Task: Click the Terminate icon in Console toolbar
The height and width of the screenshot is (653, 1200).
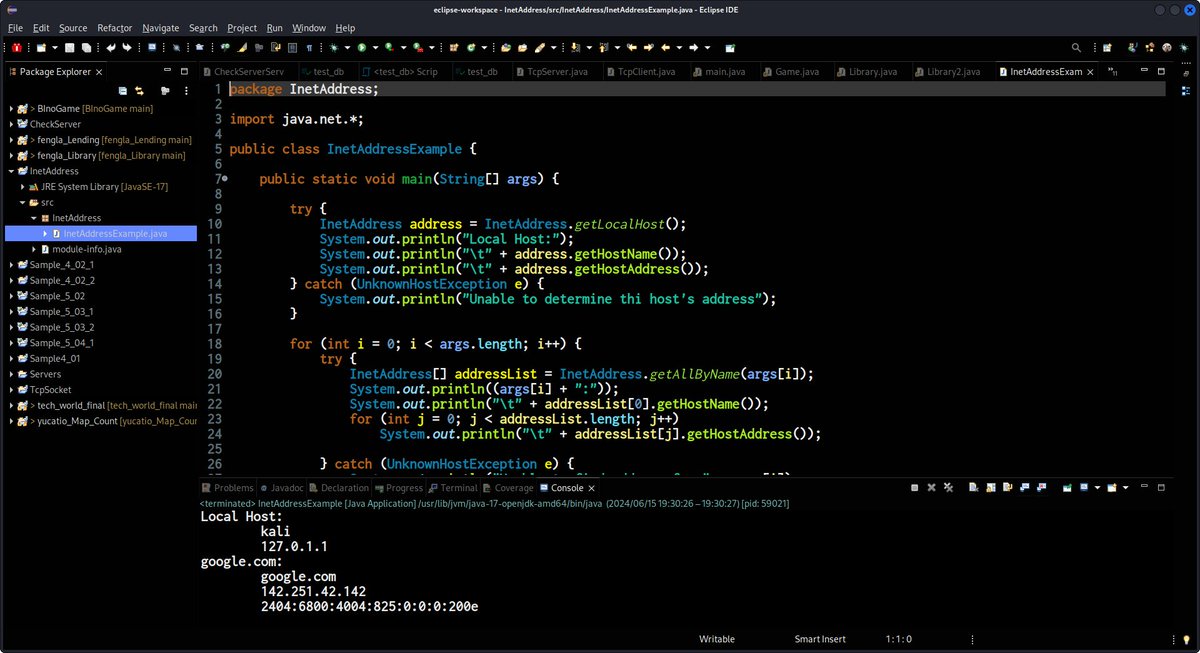Action: (915, 488)
